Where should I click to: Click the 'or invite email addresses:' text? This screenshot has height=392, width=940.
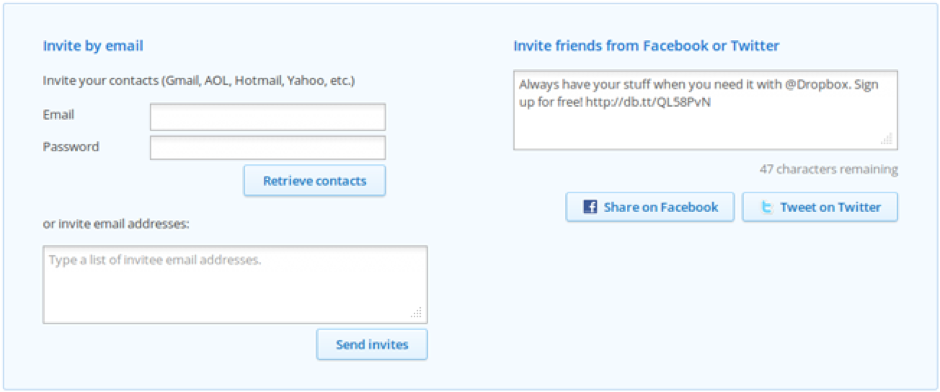point(116,224)
